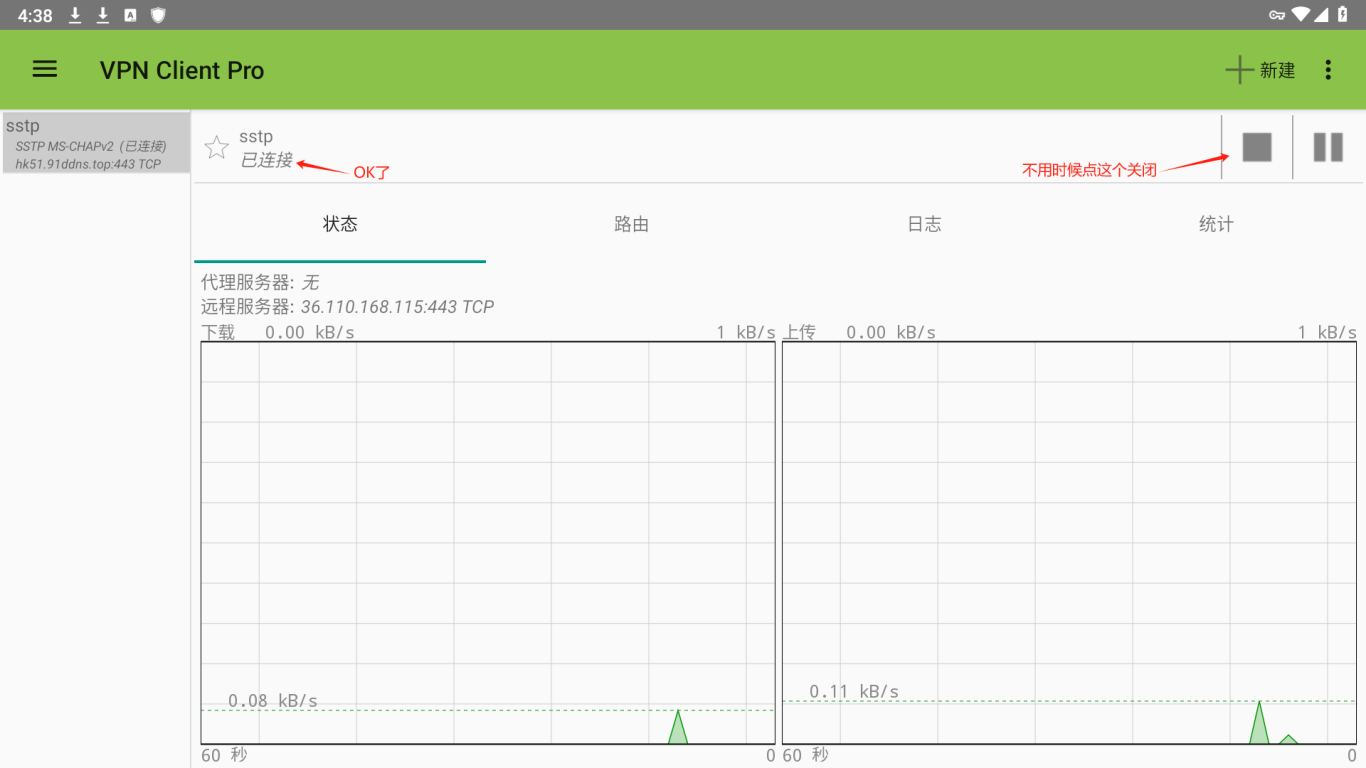1366x768 pixels.
Task: Select the sstp profile in sidebar
Action: 96,143
